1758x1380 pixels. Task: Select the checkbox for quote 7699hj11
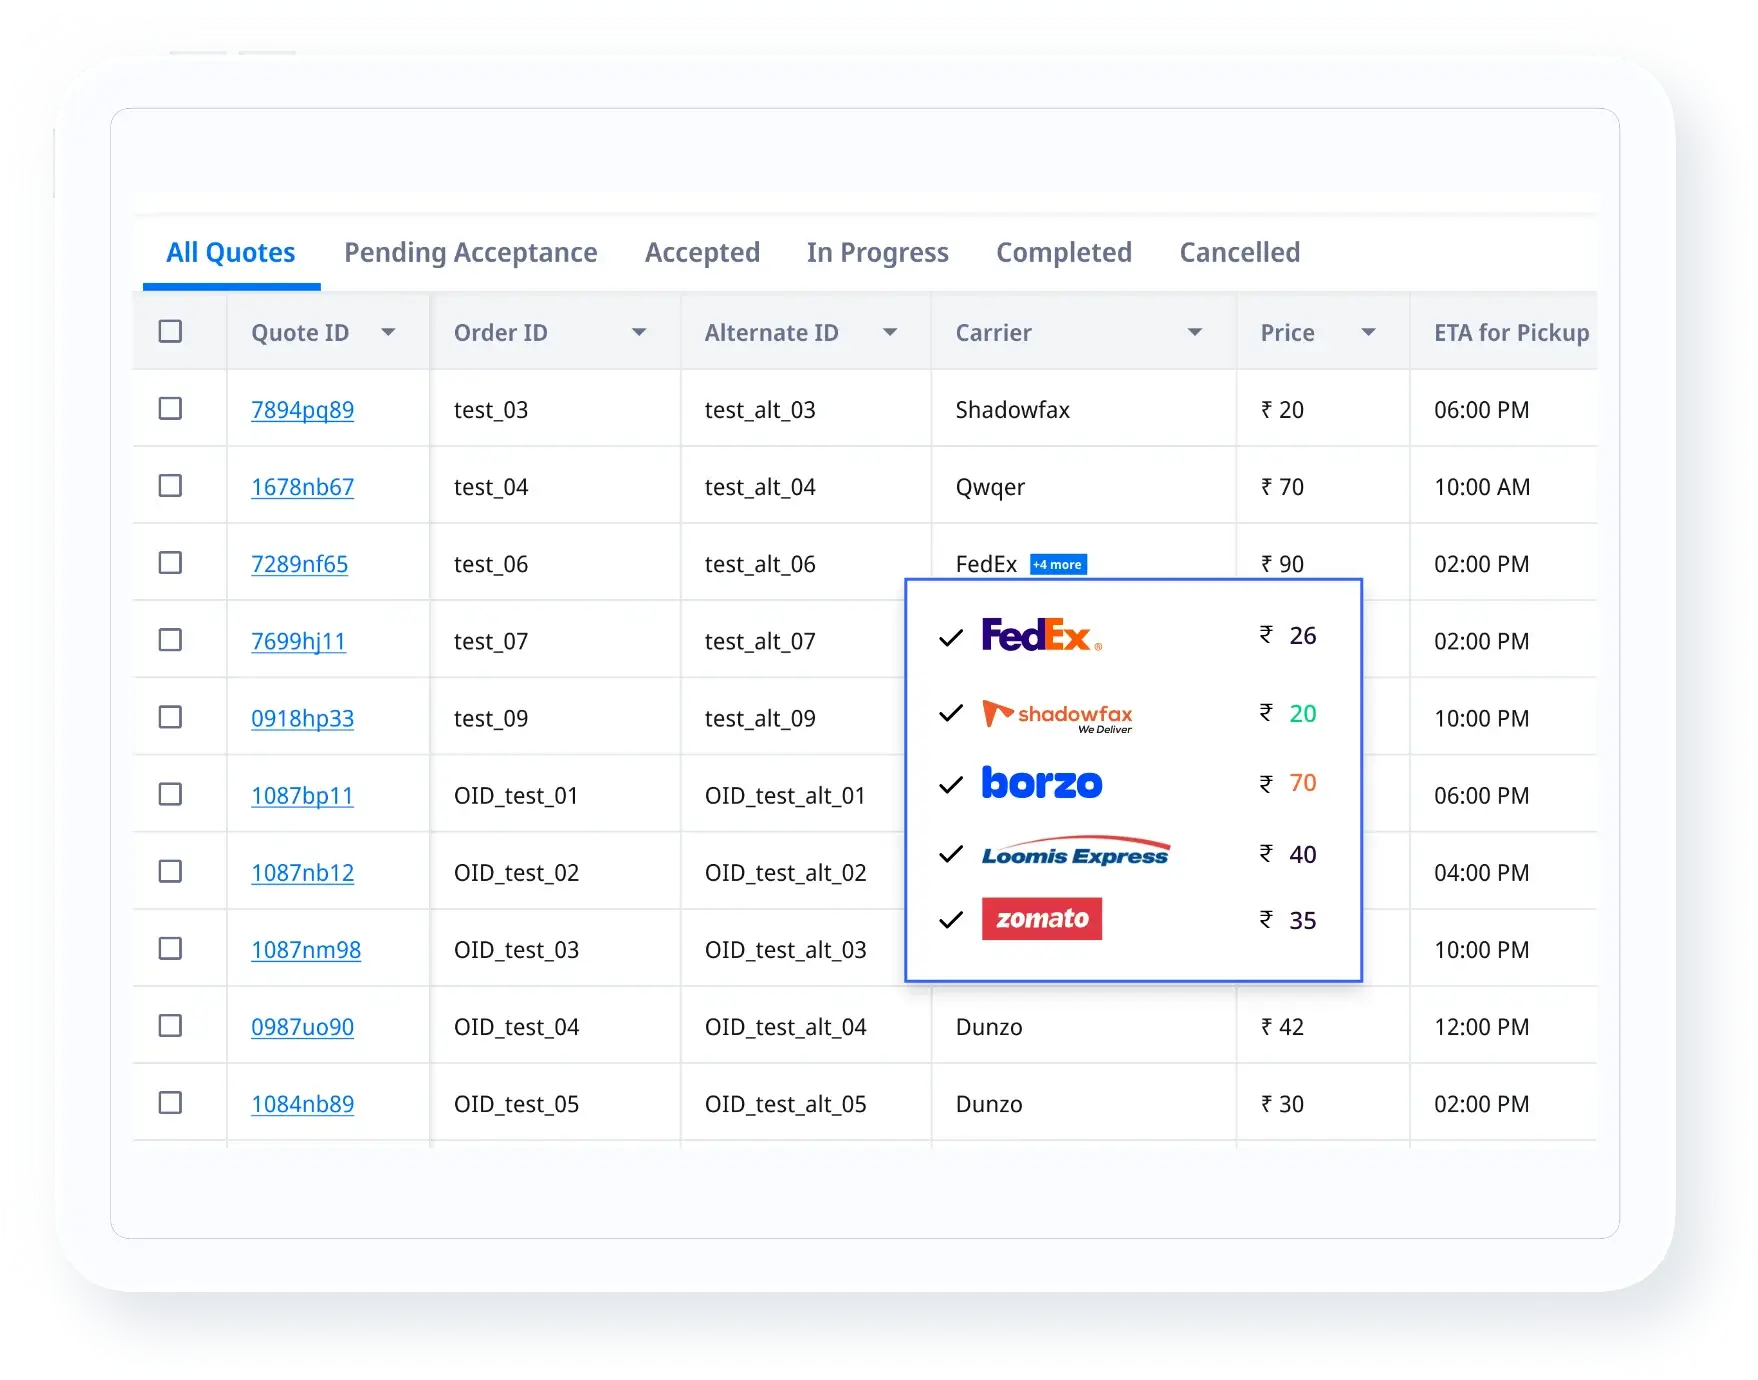[x=171, y=639]
